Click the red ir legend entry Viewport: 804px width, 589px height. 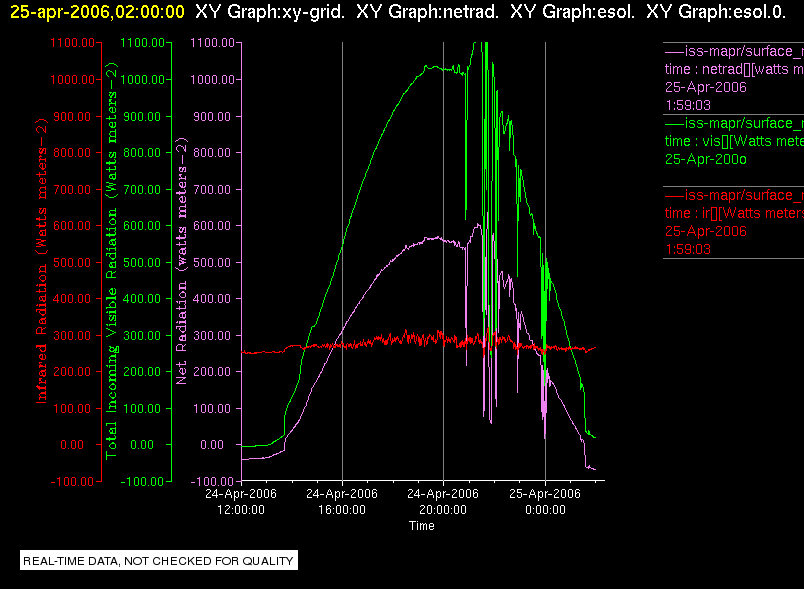click(734, 222)
